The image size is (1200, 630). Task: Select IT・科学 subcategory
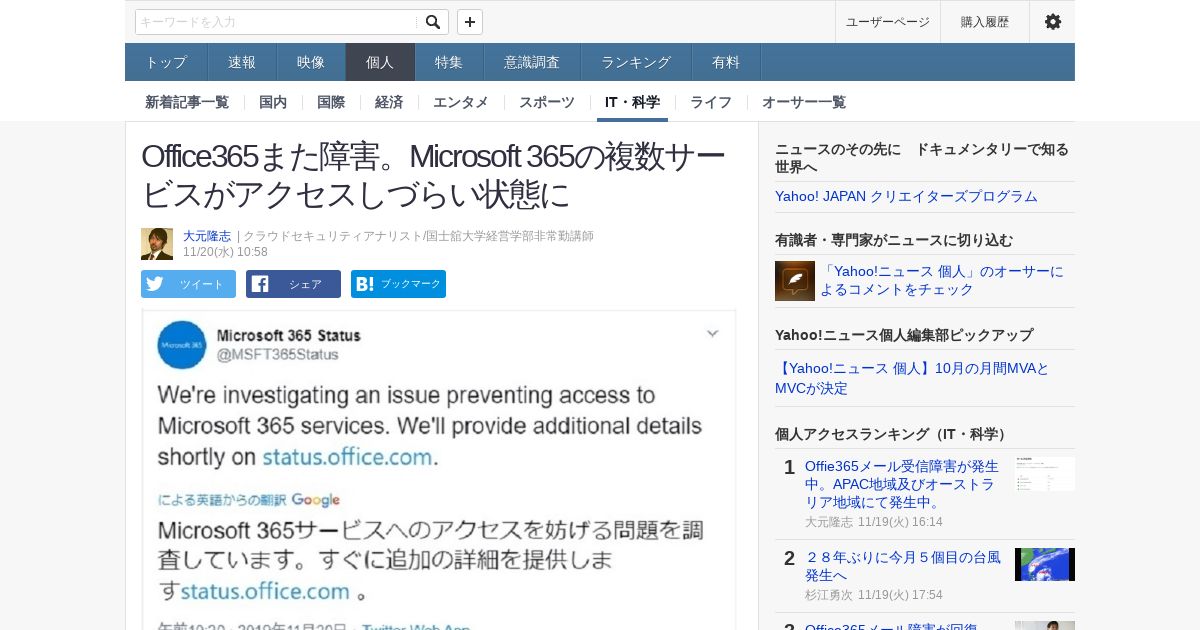(x=632, y=102)
